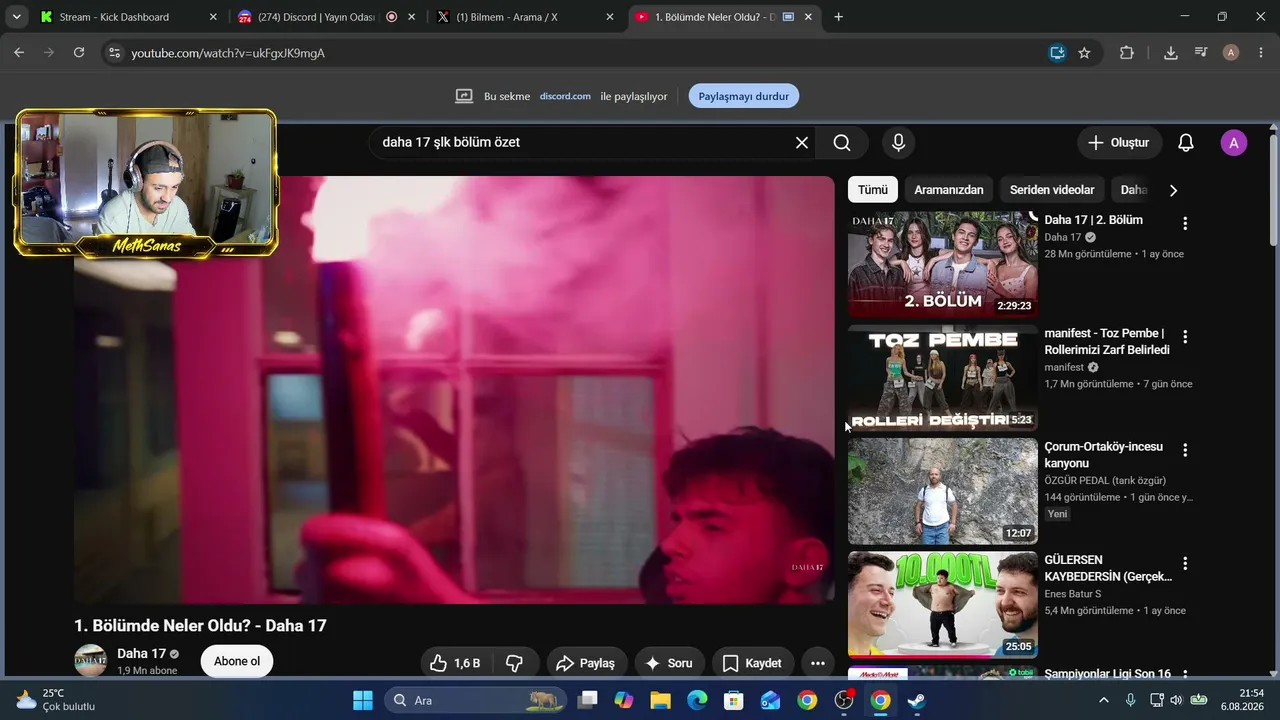Screen dimensions: 1280x720
Task: Open the GÜLERSEN KAYBEDERSİN thumbnail
Action: tap(943, 604)
